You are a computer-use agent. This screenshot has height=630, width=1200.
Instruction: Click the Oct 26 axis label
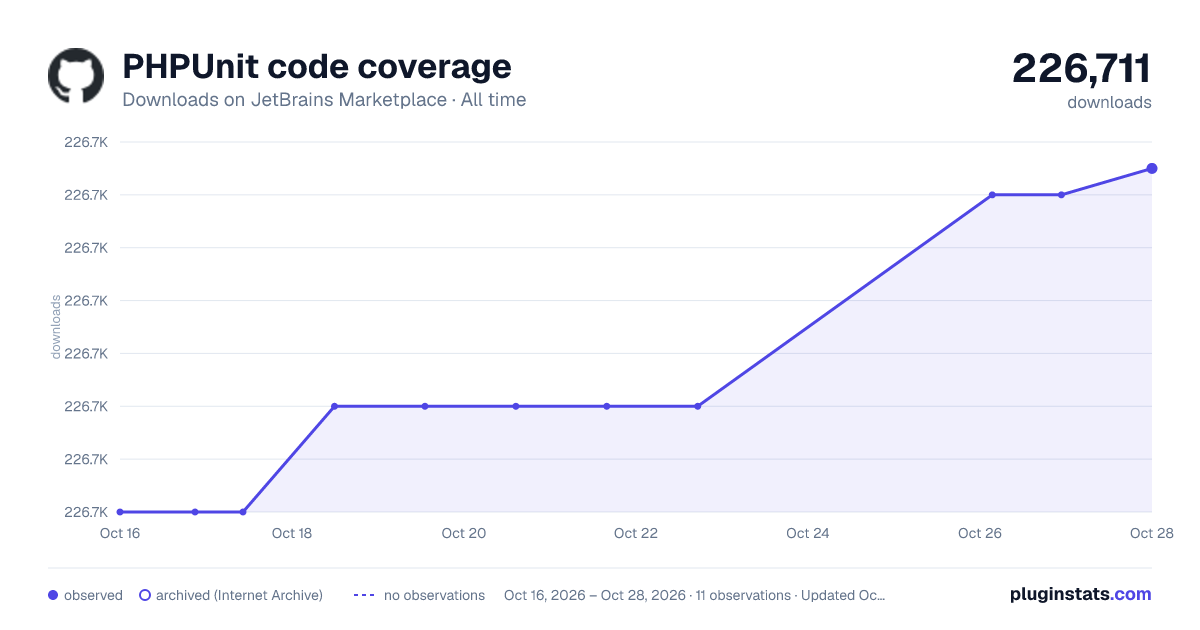[x=980, y=533]
